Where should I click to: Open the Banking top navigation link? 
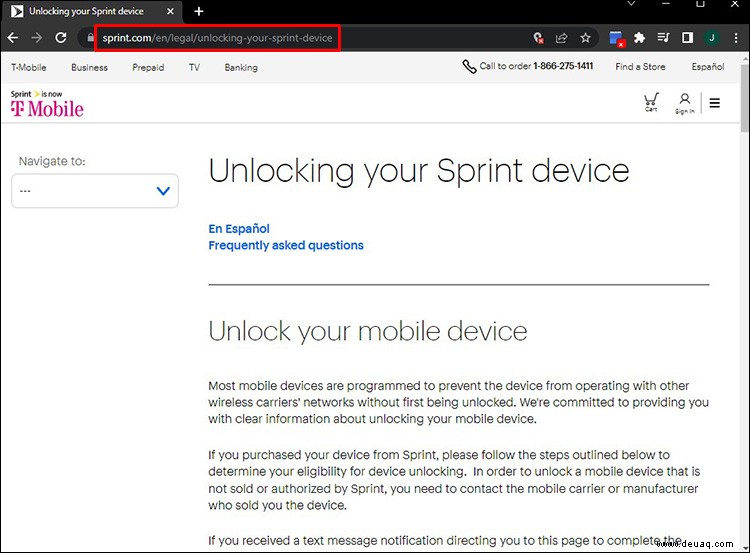[241, 67]
